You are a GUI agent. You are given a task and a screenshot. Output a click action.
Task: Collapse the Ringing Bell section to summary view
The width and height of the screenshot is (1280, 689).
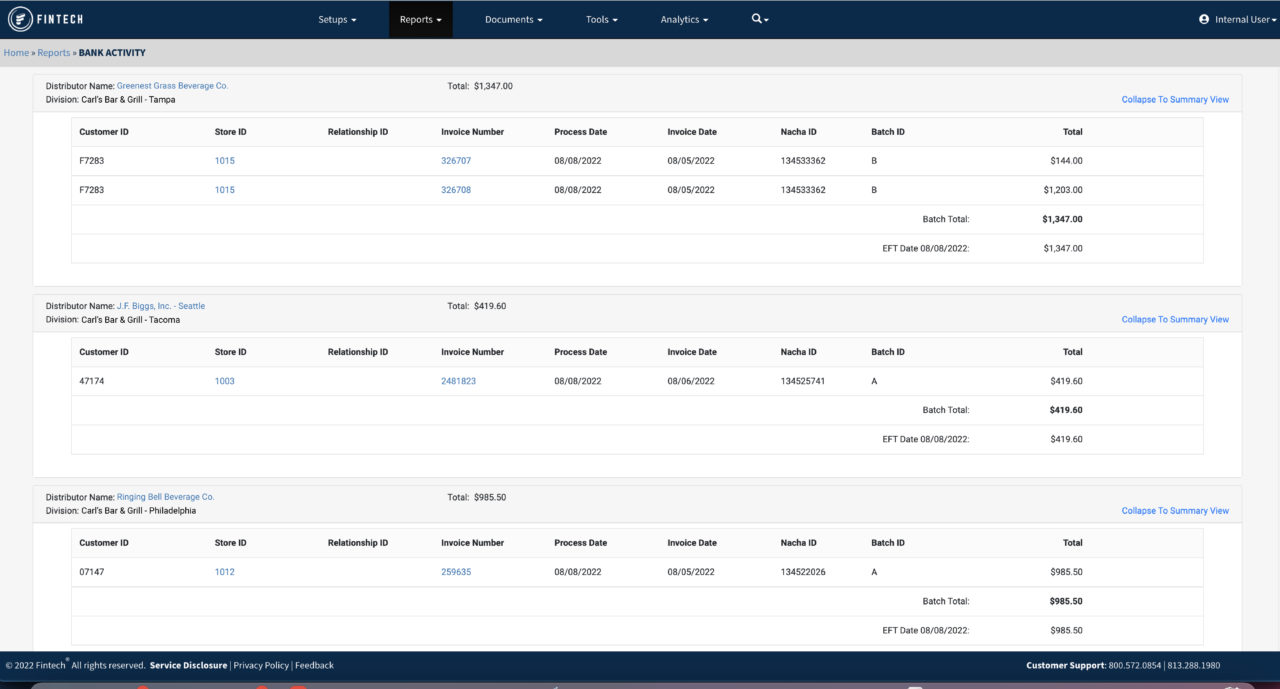click(1175, 510)
